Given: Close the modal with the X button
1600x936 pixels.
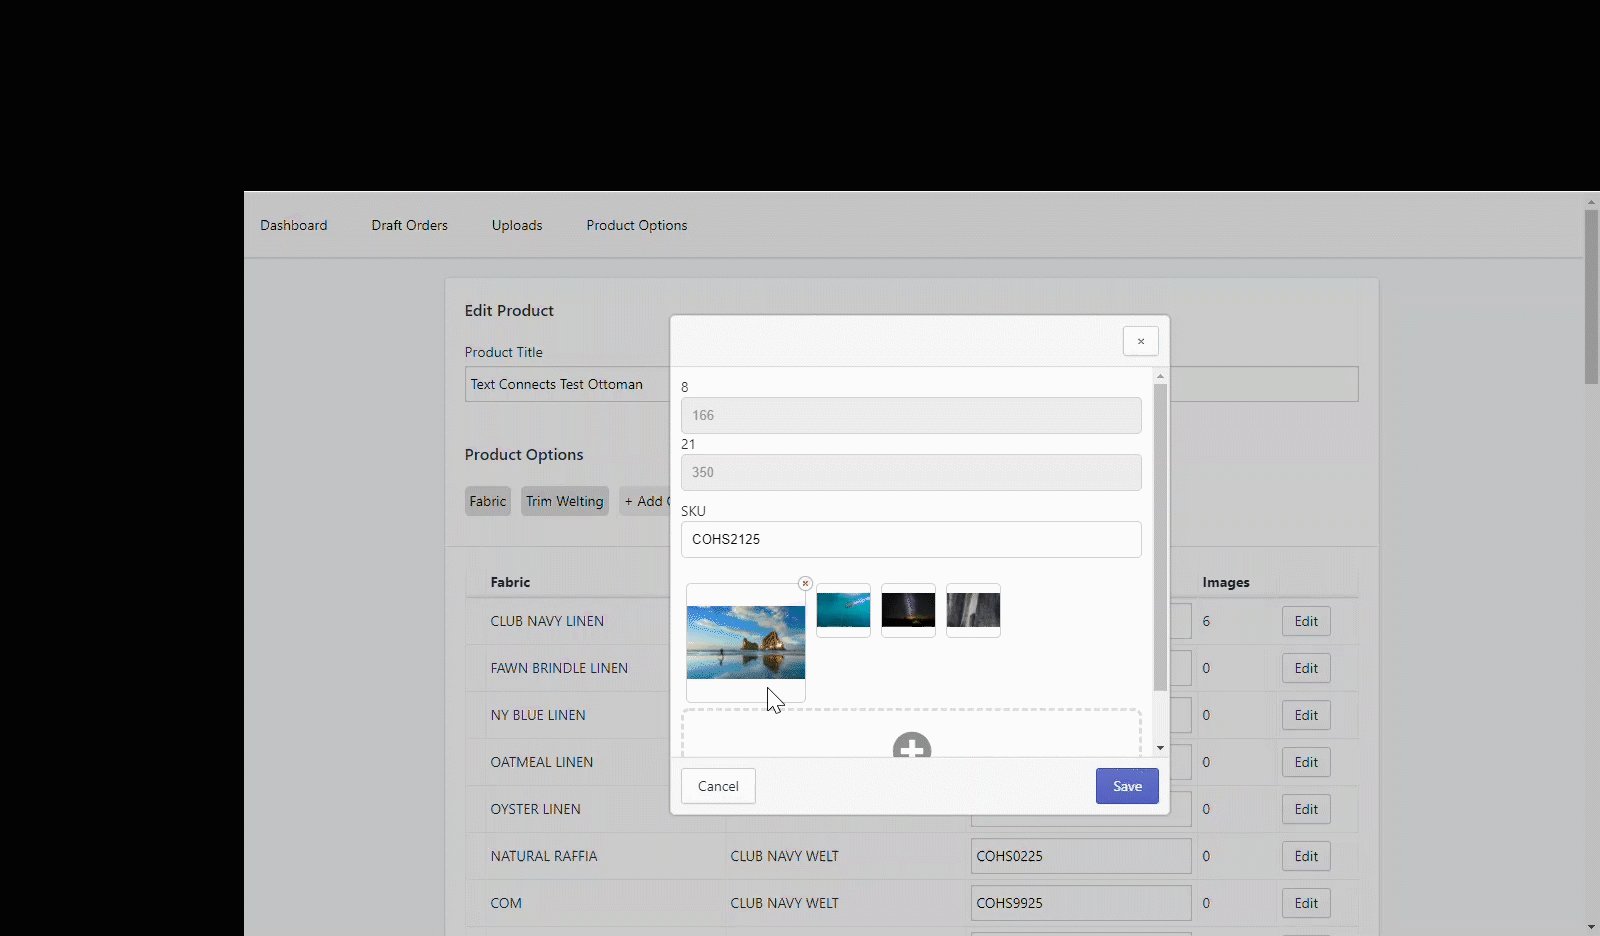Looking at the screenshot, I should (x=1140, y=341).
